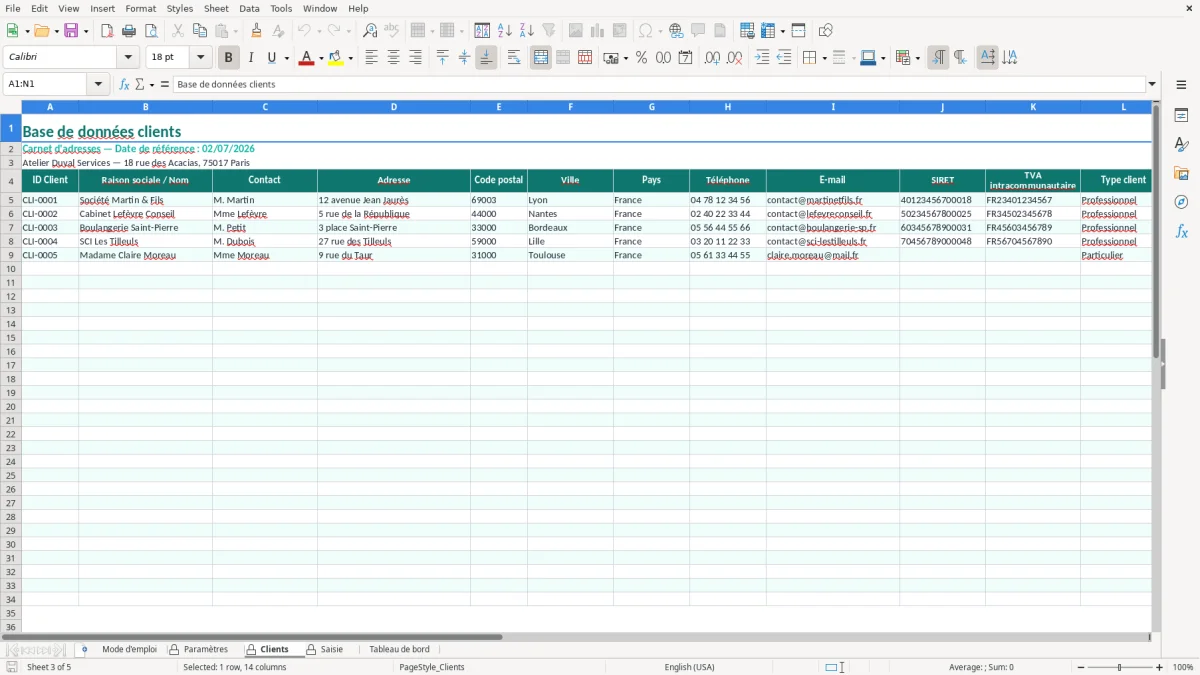Expand the formula bar
Viewport: 1200px width, 675px height.
[x=1152, y=84]
